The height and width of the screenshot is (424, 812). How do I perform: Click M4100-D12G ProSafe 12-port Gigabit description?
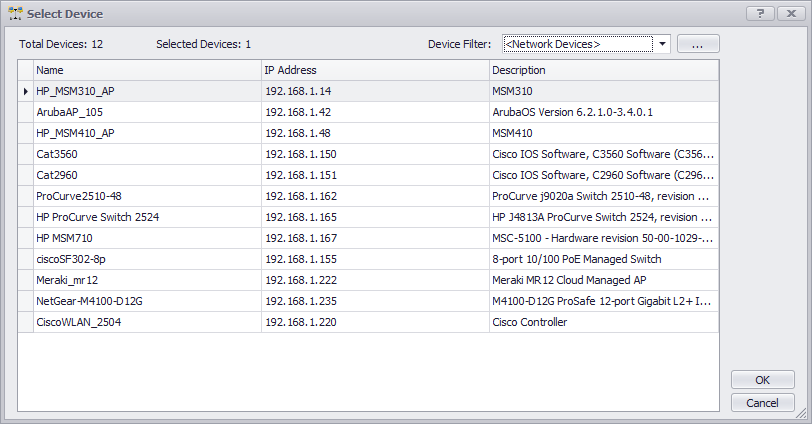coord(604,301)
